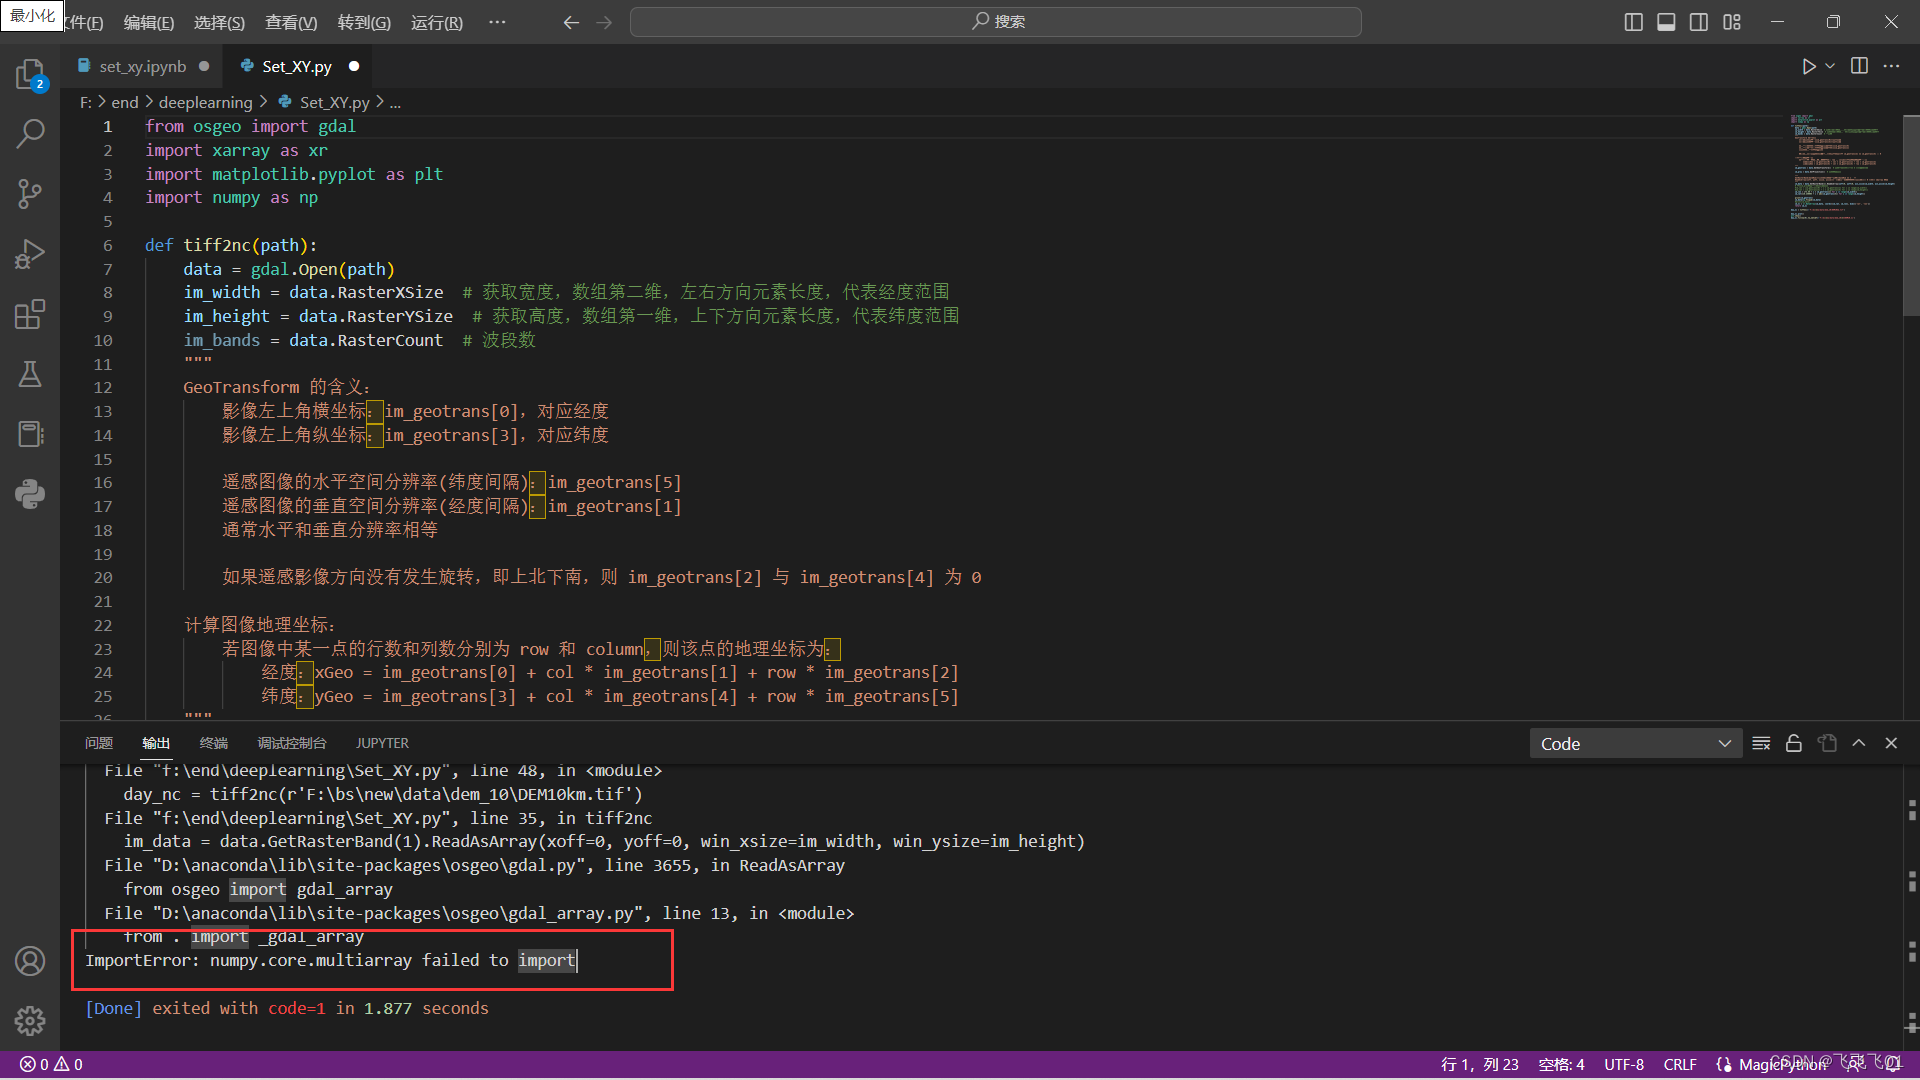The width and height of the screenshot is (1920, 1080).
Task: Open the Search view in activity bar
Action: (30, 133)
